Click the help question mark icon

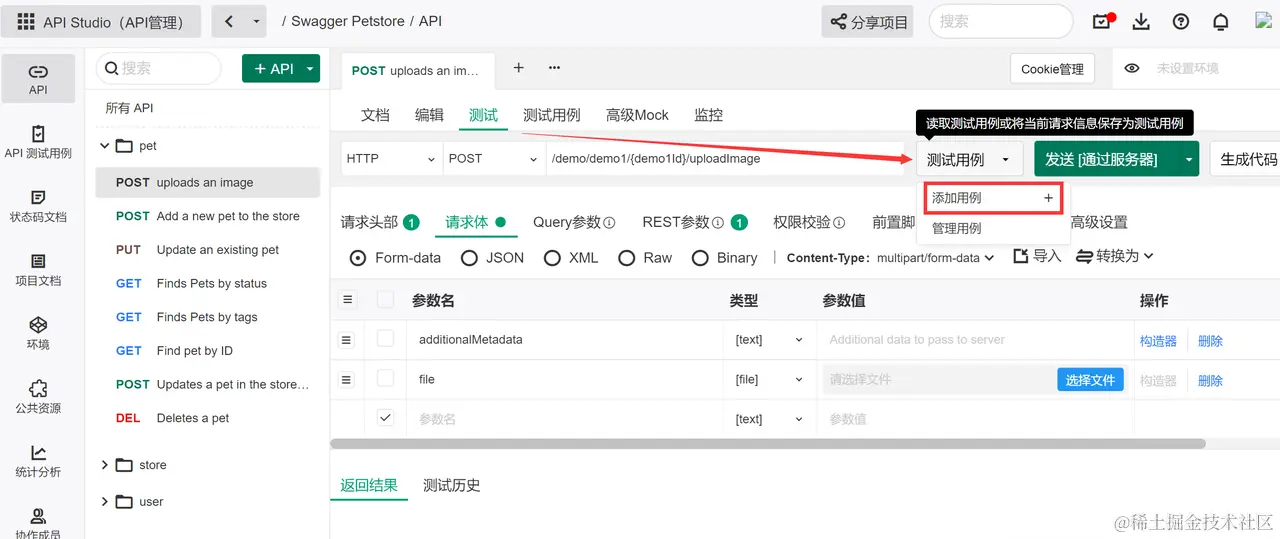tap(1181, 22)
